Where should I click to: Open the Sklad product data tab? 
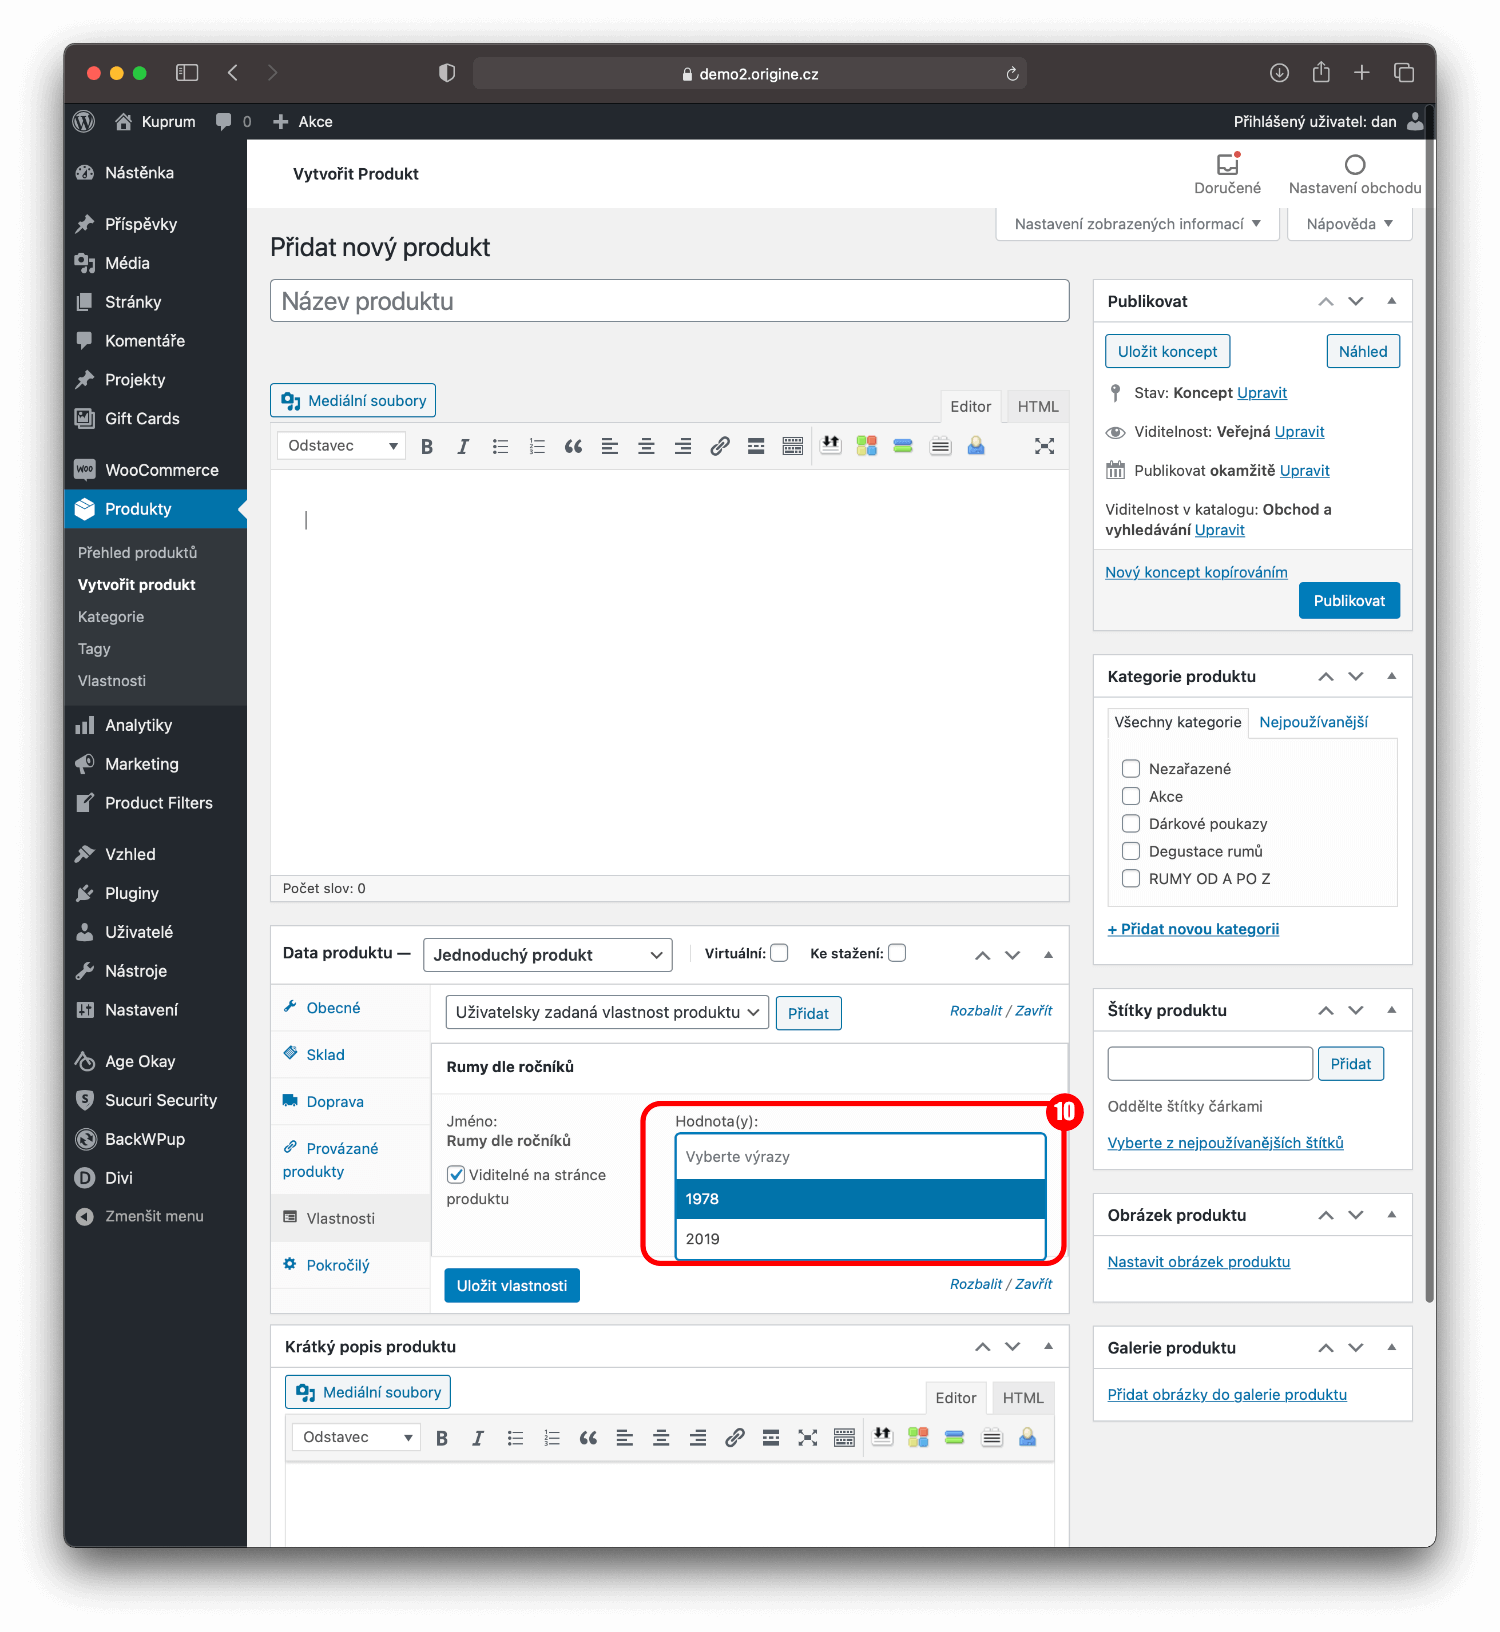pyautogui.click(x=325, y=1055)
